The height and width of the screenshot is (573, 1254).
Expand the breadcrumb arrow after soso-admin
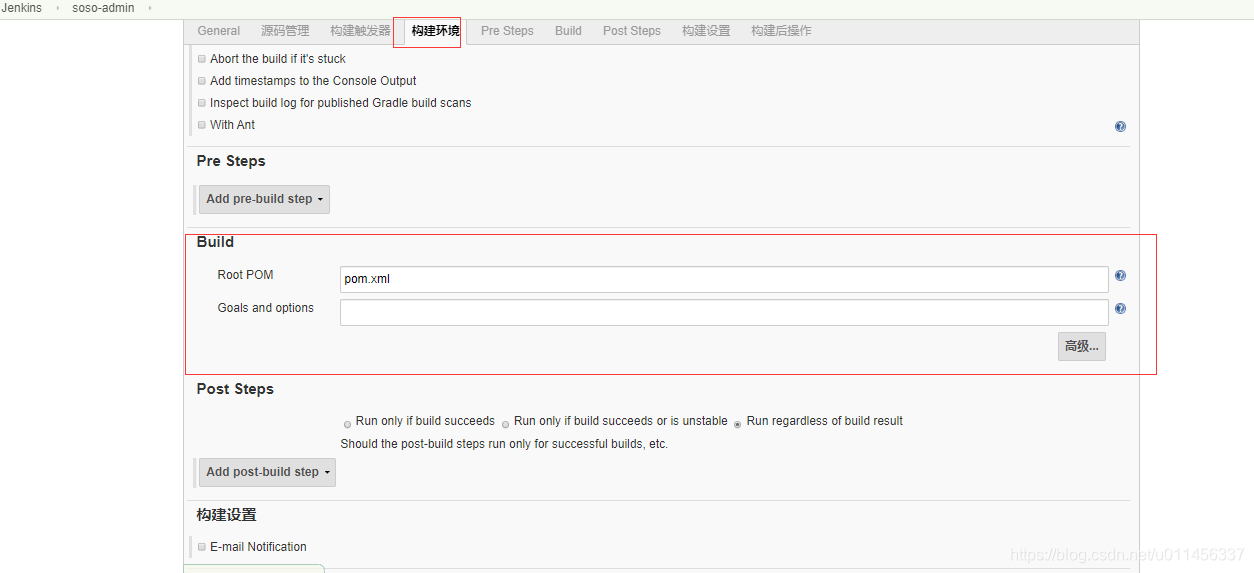click(x=150, y=8)
